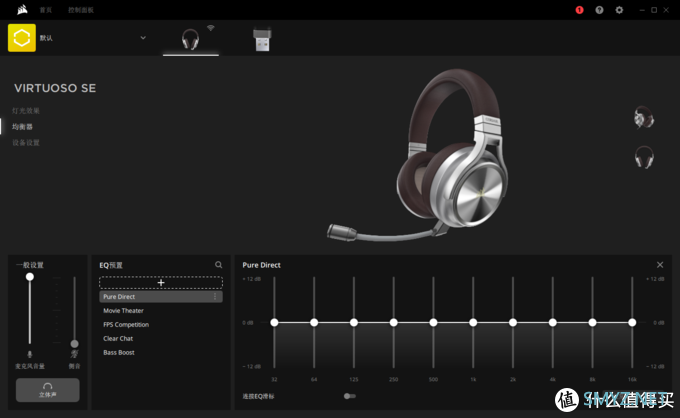The width and height of the screenshot is (680, 418).
Task: Click the 8k EQ band handle
Action: [x=592, y=322]
